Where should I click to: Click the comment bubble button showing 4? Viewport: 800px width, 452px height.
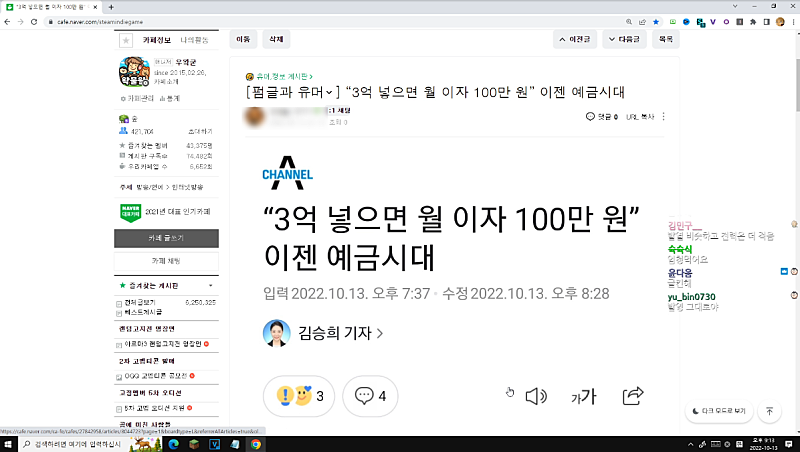[x=370, y=396]
